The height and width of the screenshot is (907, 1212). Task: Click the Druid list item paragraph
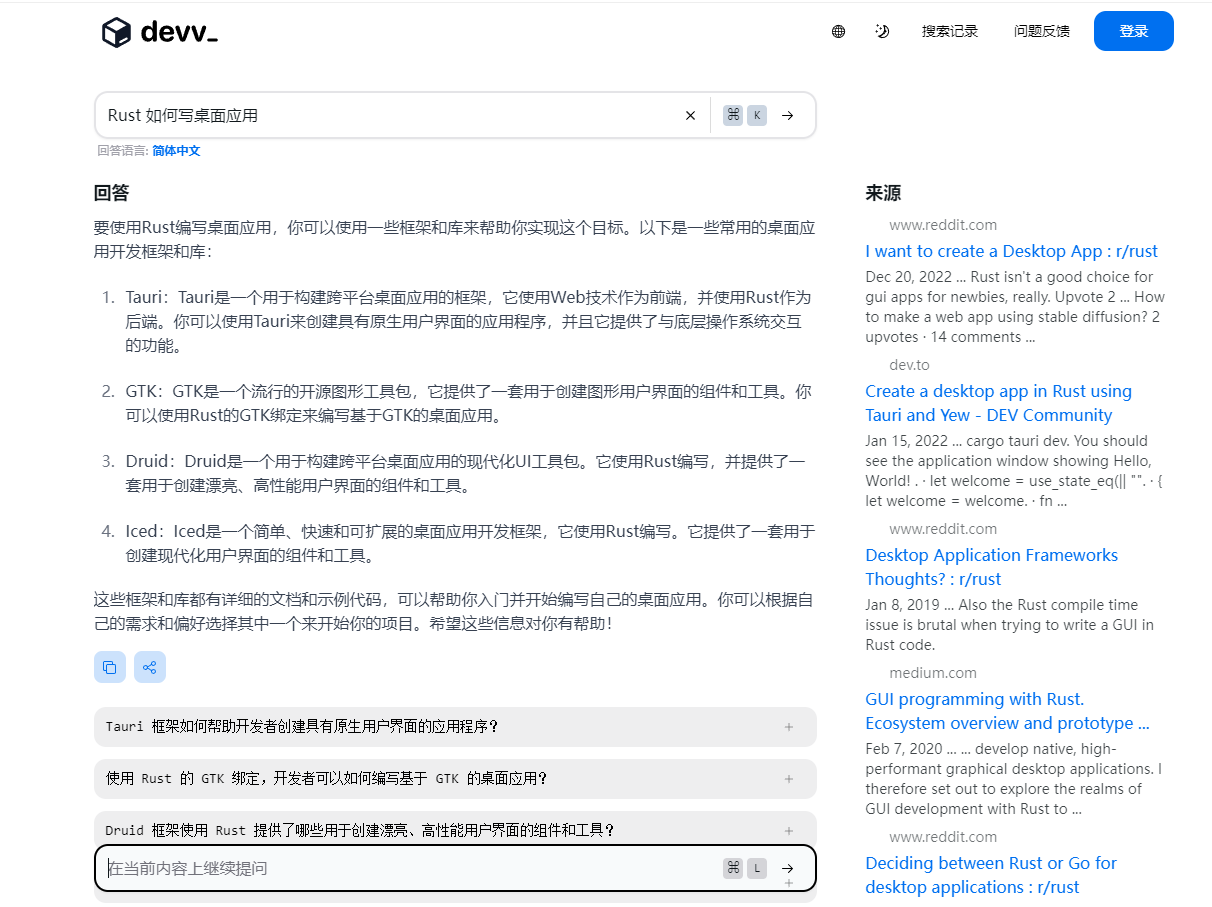465,473
